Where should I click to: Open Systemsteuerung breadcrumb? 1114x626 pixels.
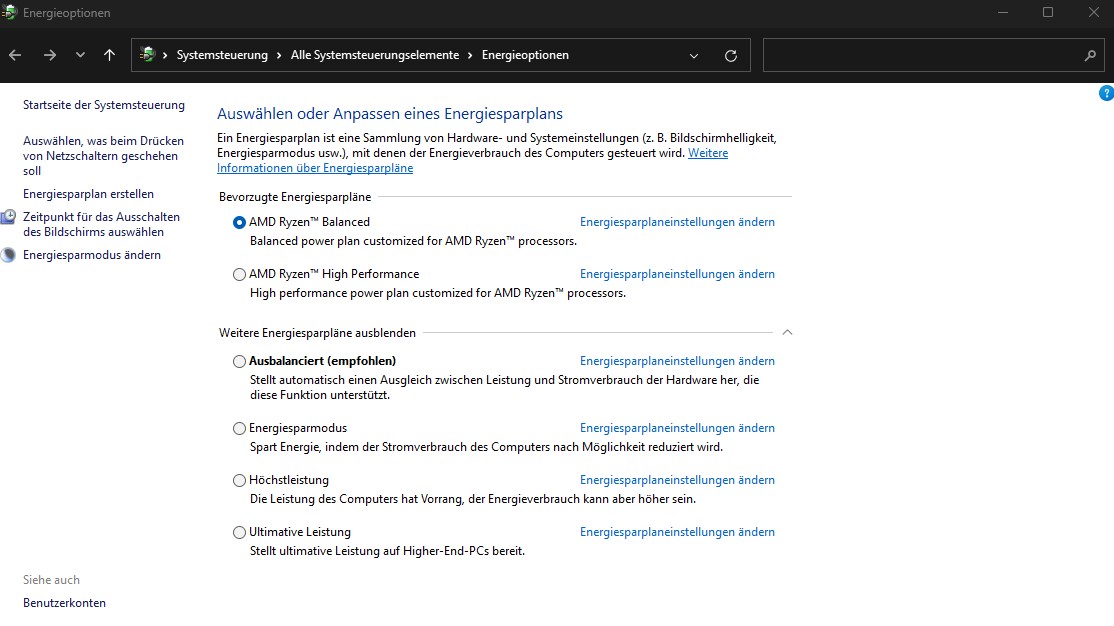[222, 55]
